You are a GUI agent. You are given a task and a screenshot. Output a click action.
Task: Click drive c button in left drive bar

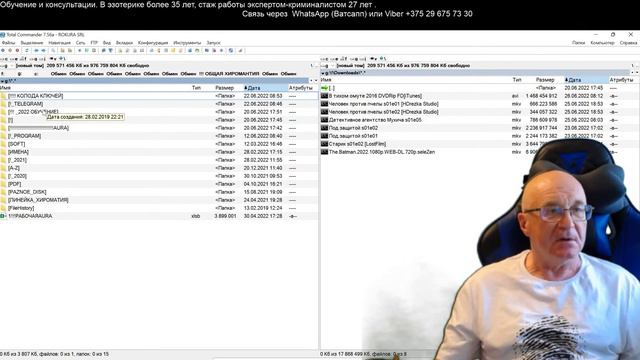click(4, 59)
